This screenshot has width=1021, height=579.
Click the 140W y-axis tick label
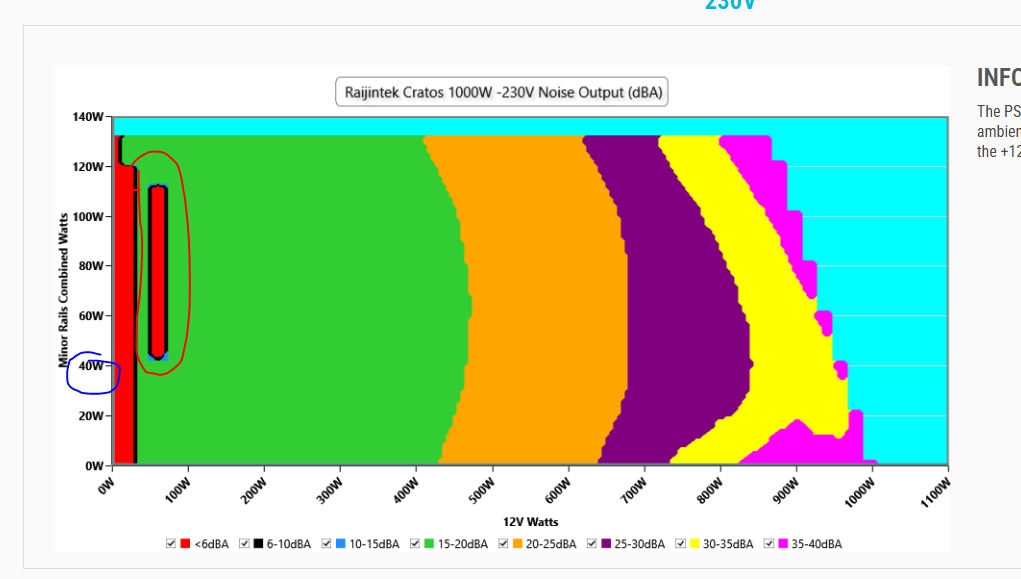tap(88, 117)
